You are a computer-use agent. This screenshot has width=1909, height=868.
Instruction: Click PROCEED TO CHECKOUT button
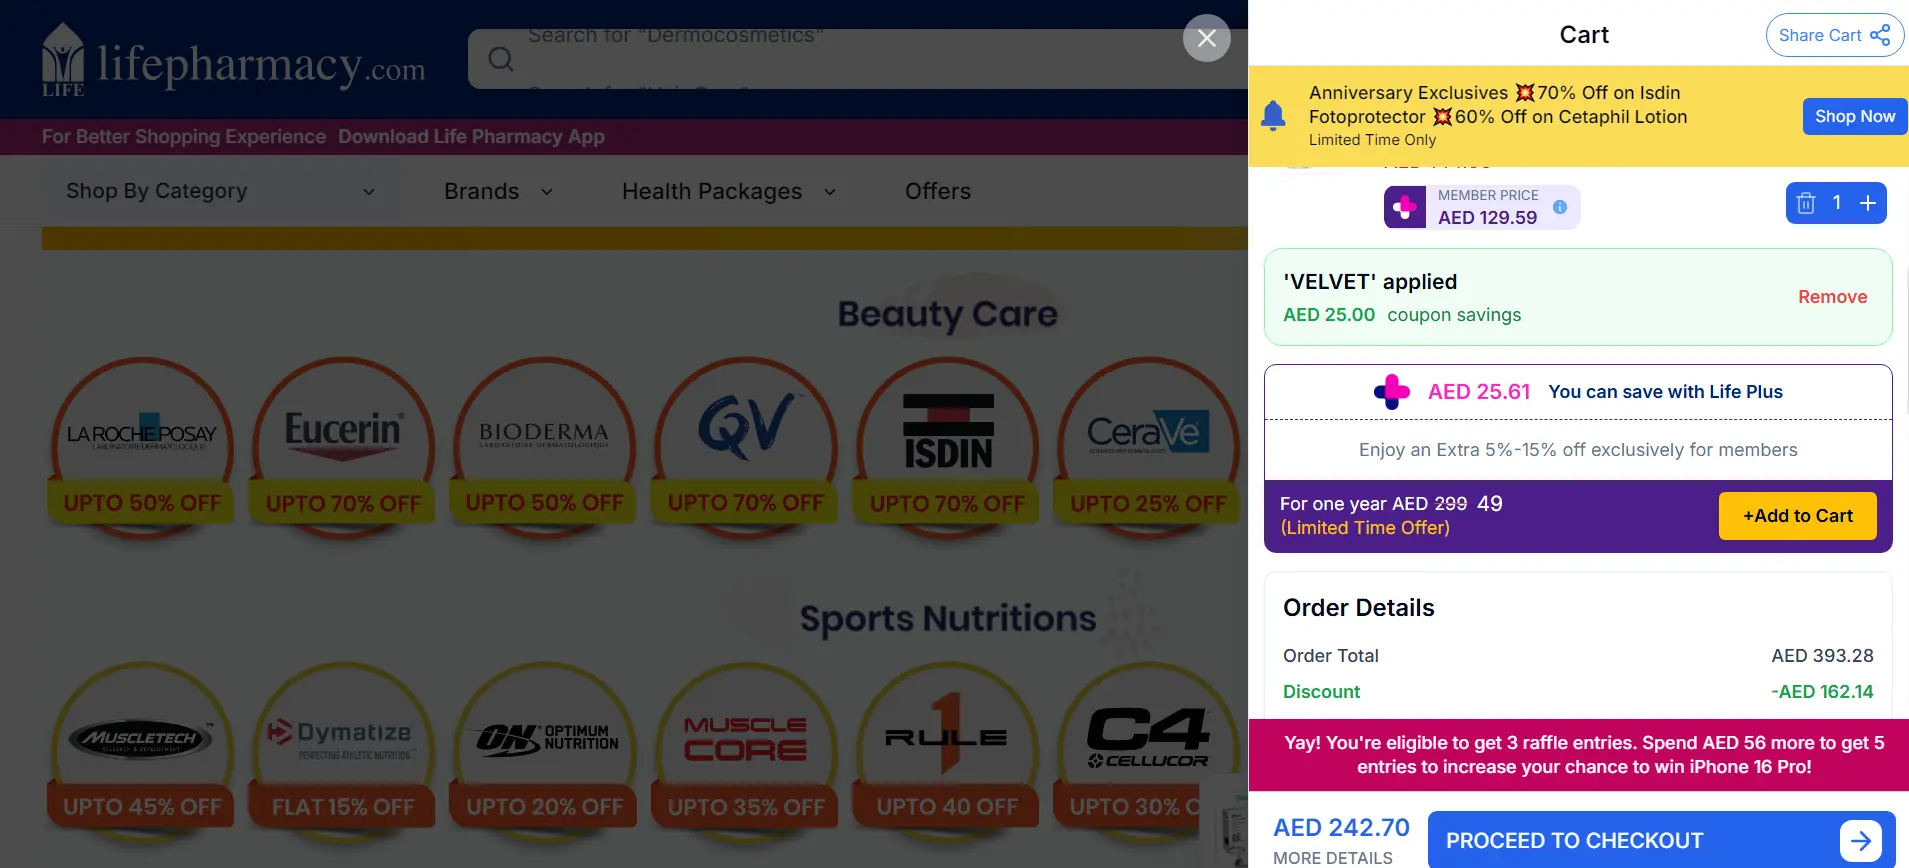[1661, 840]
